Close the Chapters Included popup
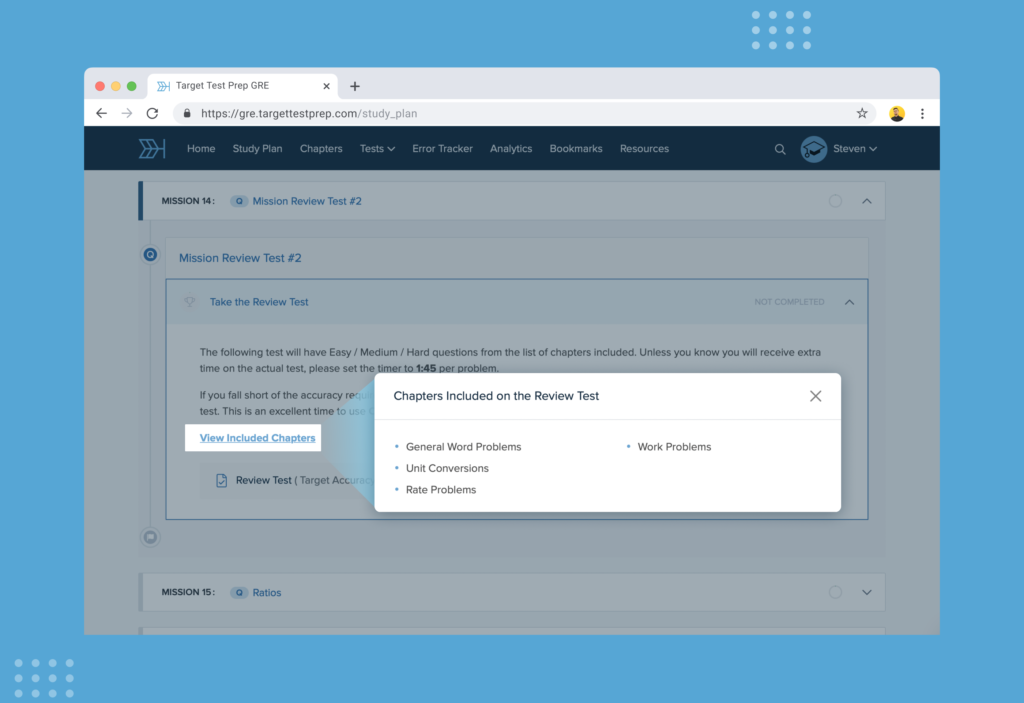Image resolution: width=1024 pixels, height=703 pixels. pyautogui.click(x=815, y=396)
